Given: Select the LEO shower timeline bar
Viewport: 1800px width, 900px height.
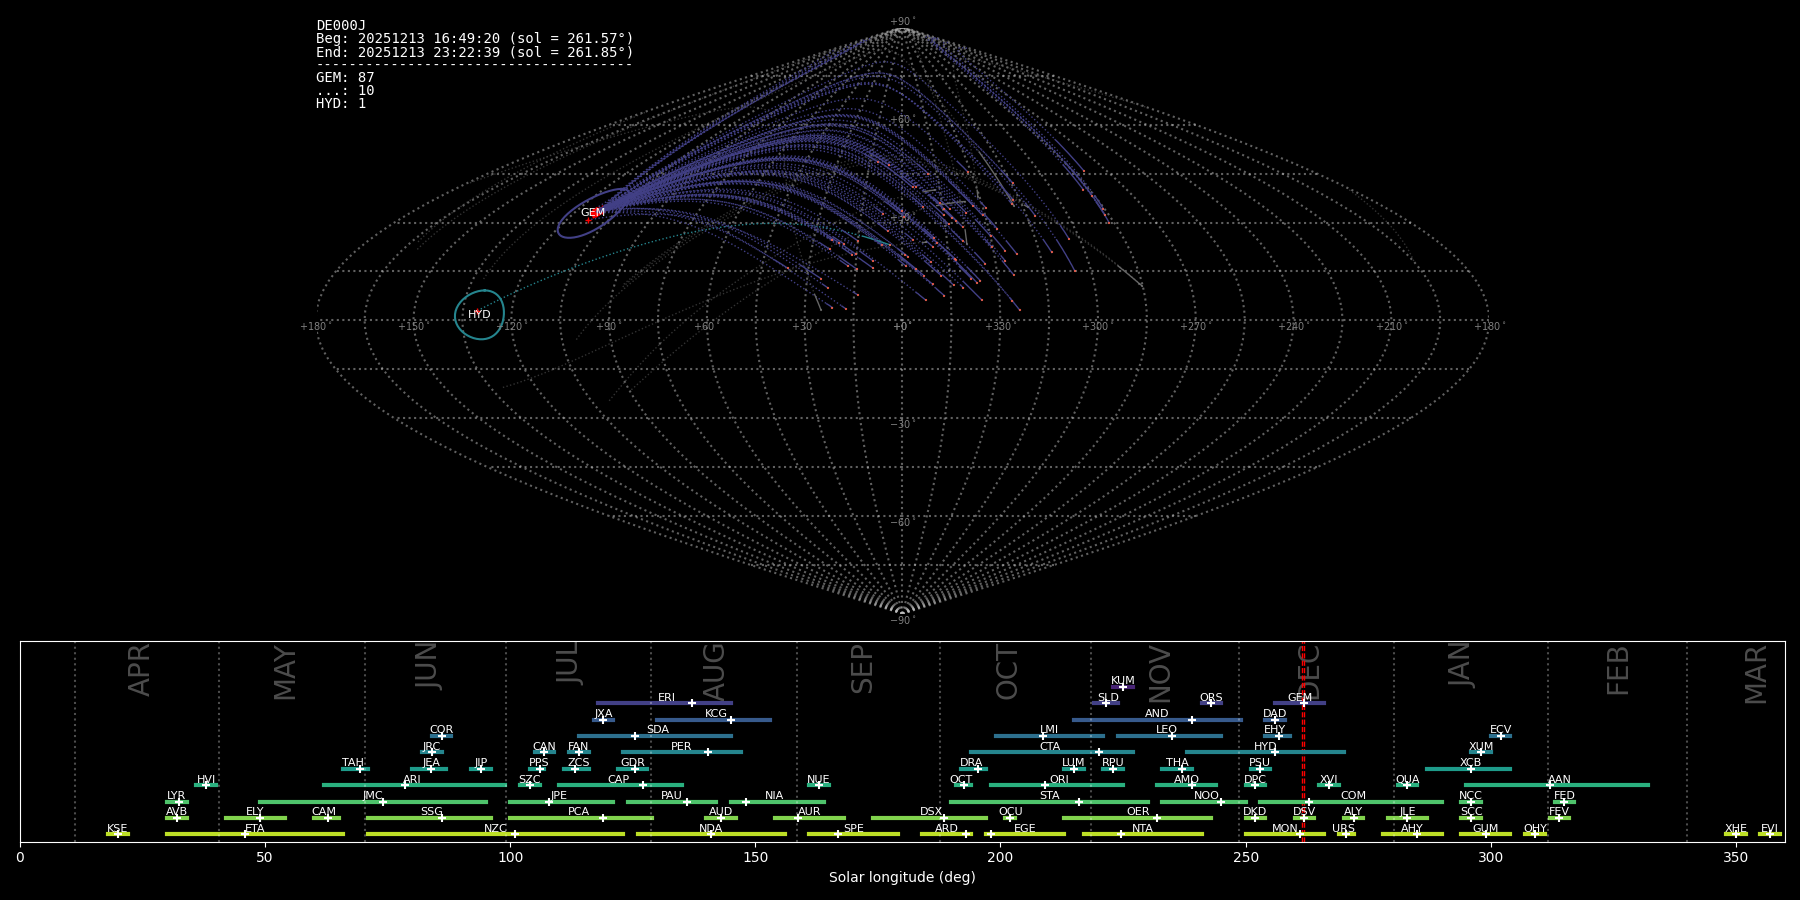Looking at the screenshot, I should 1168,736.
